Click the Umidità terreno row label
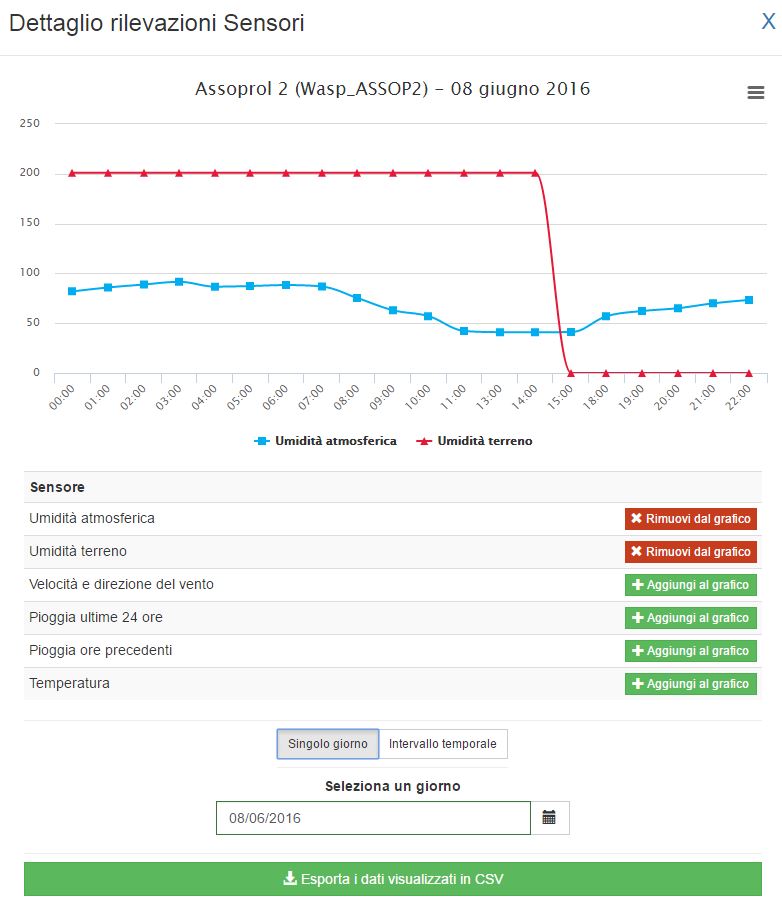 point(78,551)
